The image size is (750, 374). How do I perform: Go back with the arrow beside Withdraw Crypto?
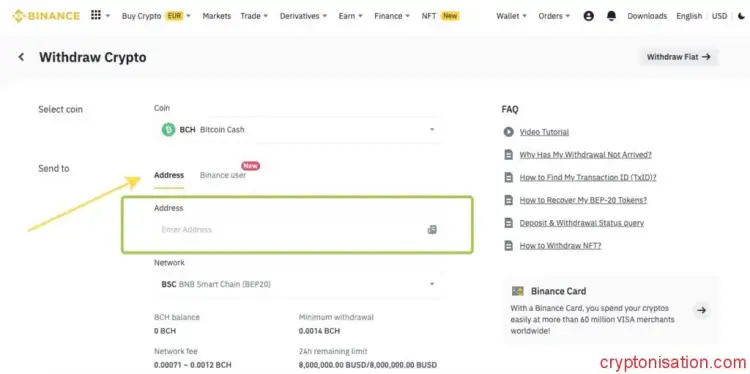click(x=21, y=57)
